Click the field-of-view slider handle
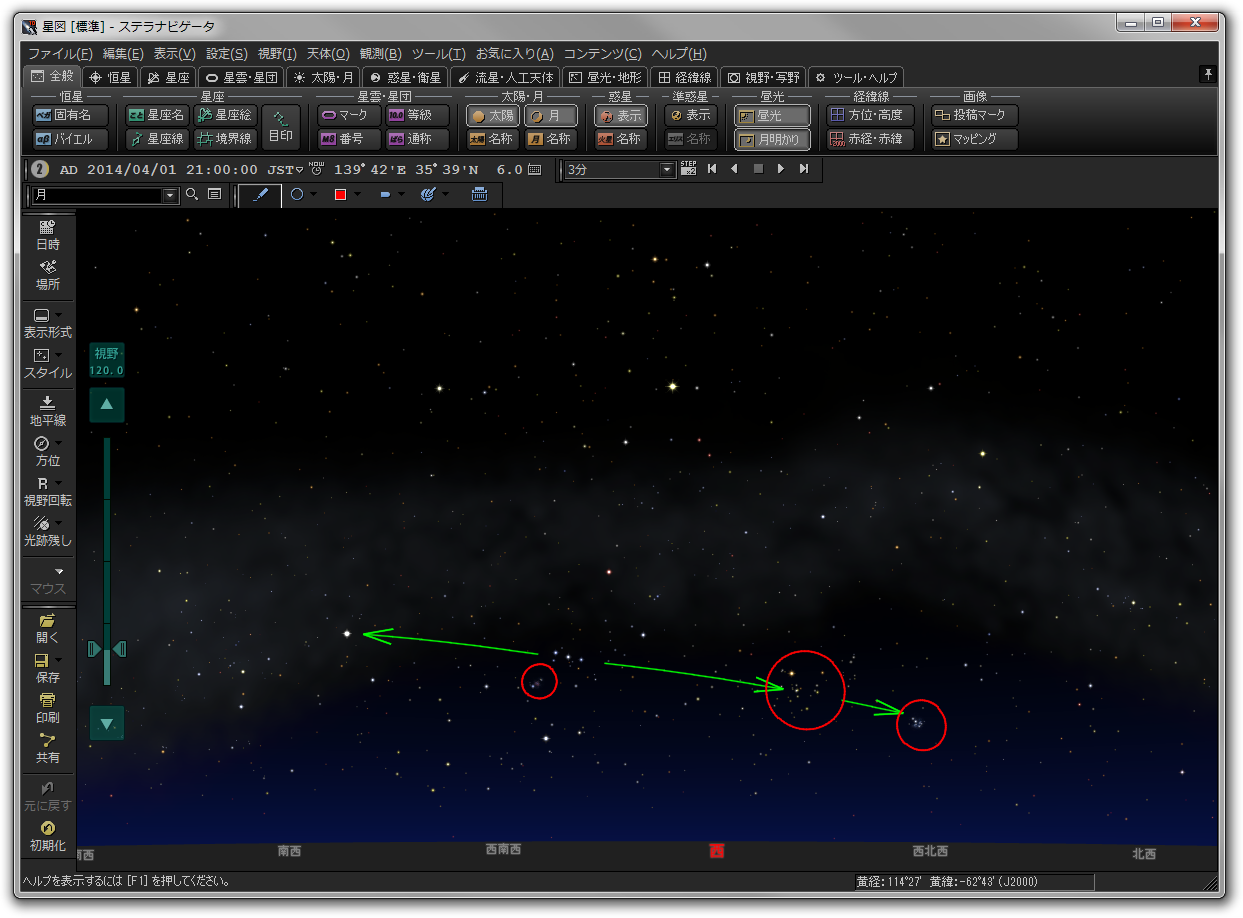Viewport: 1243px width, 918px height. 107,650
